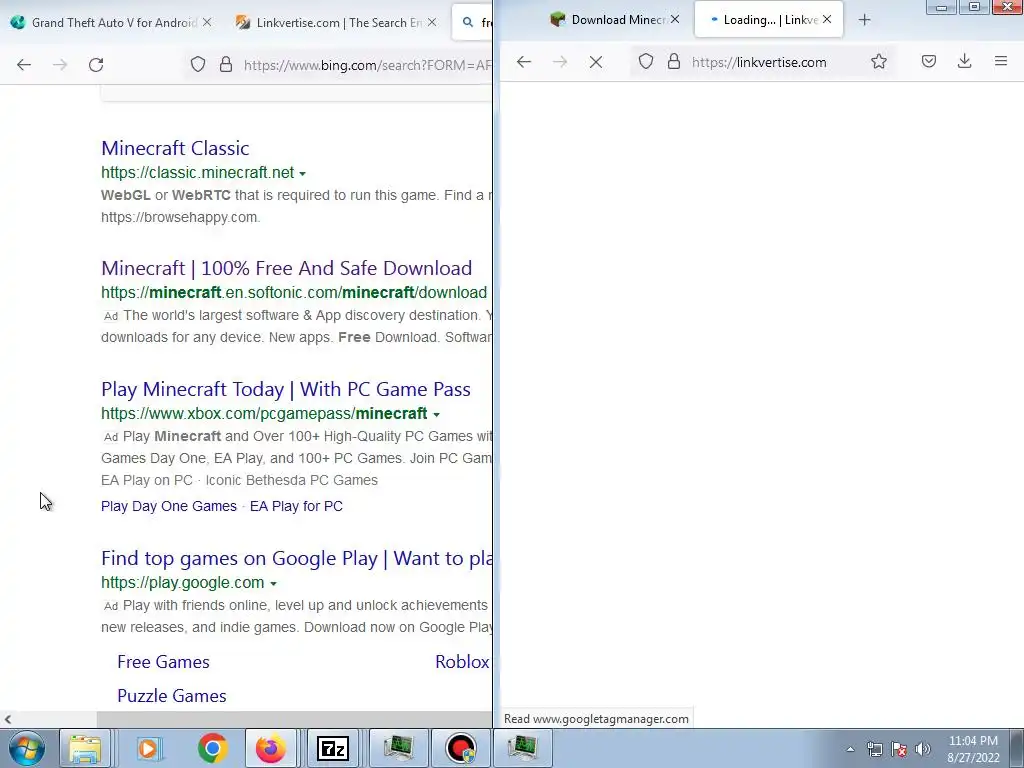The width and height of the screenshot is (1024, 768).
Task: Launch Windows Media Player from the taskbar
Action: point(148,748)
